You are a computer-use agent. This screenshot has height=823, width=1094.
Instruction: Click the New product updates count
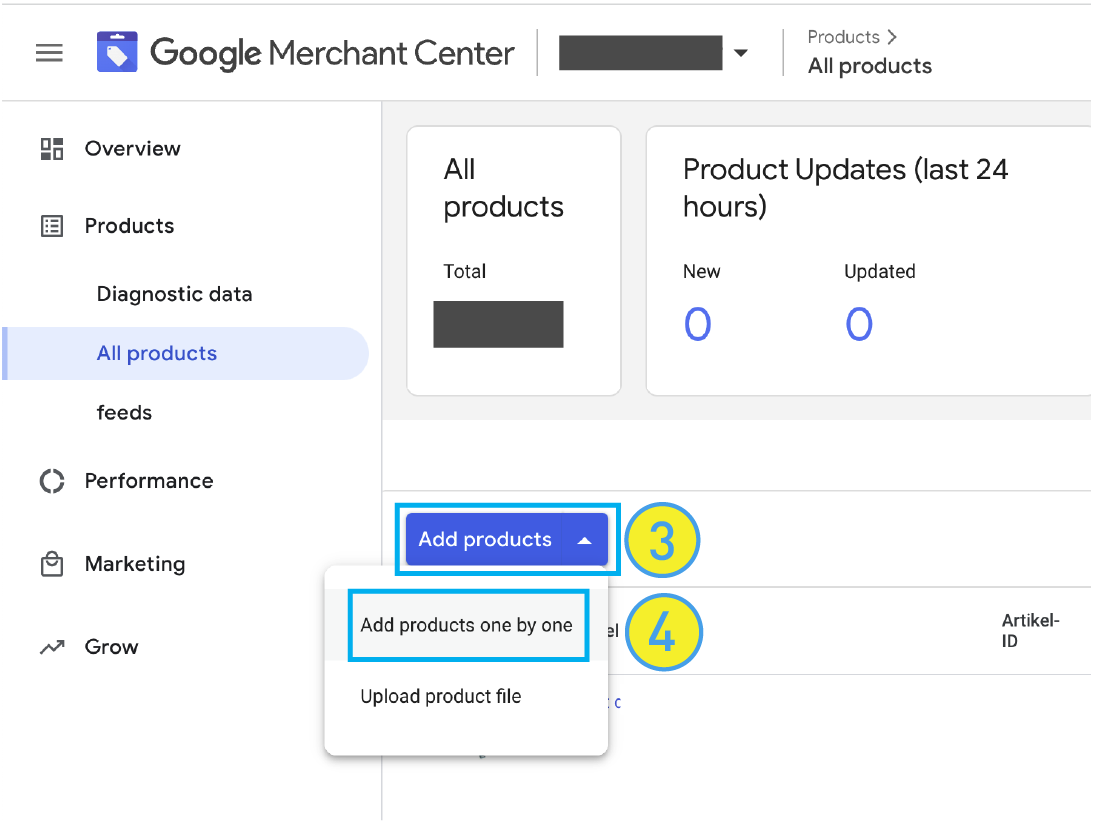697,324
